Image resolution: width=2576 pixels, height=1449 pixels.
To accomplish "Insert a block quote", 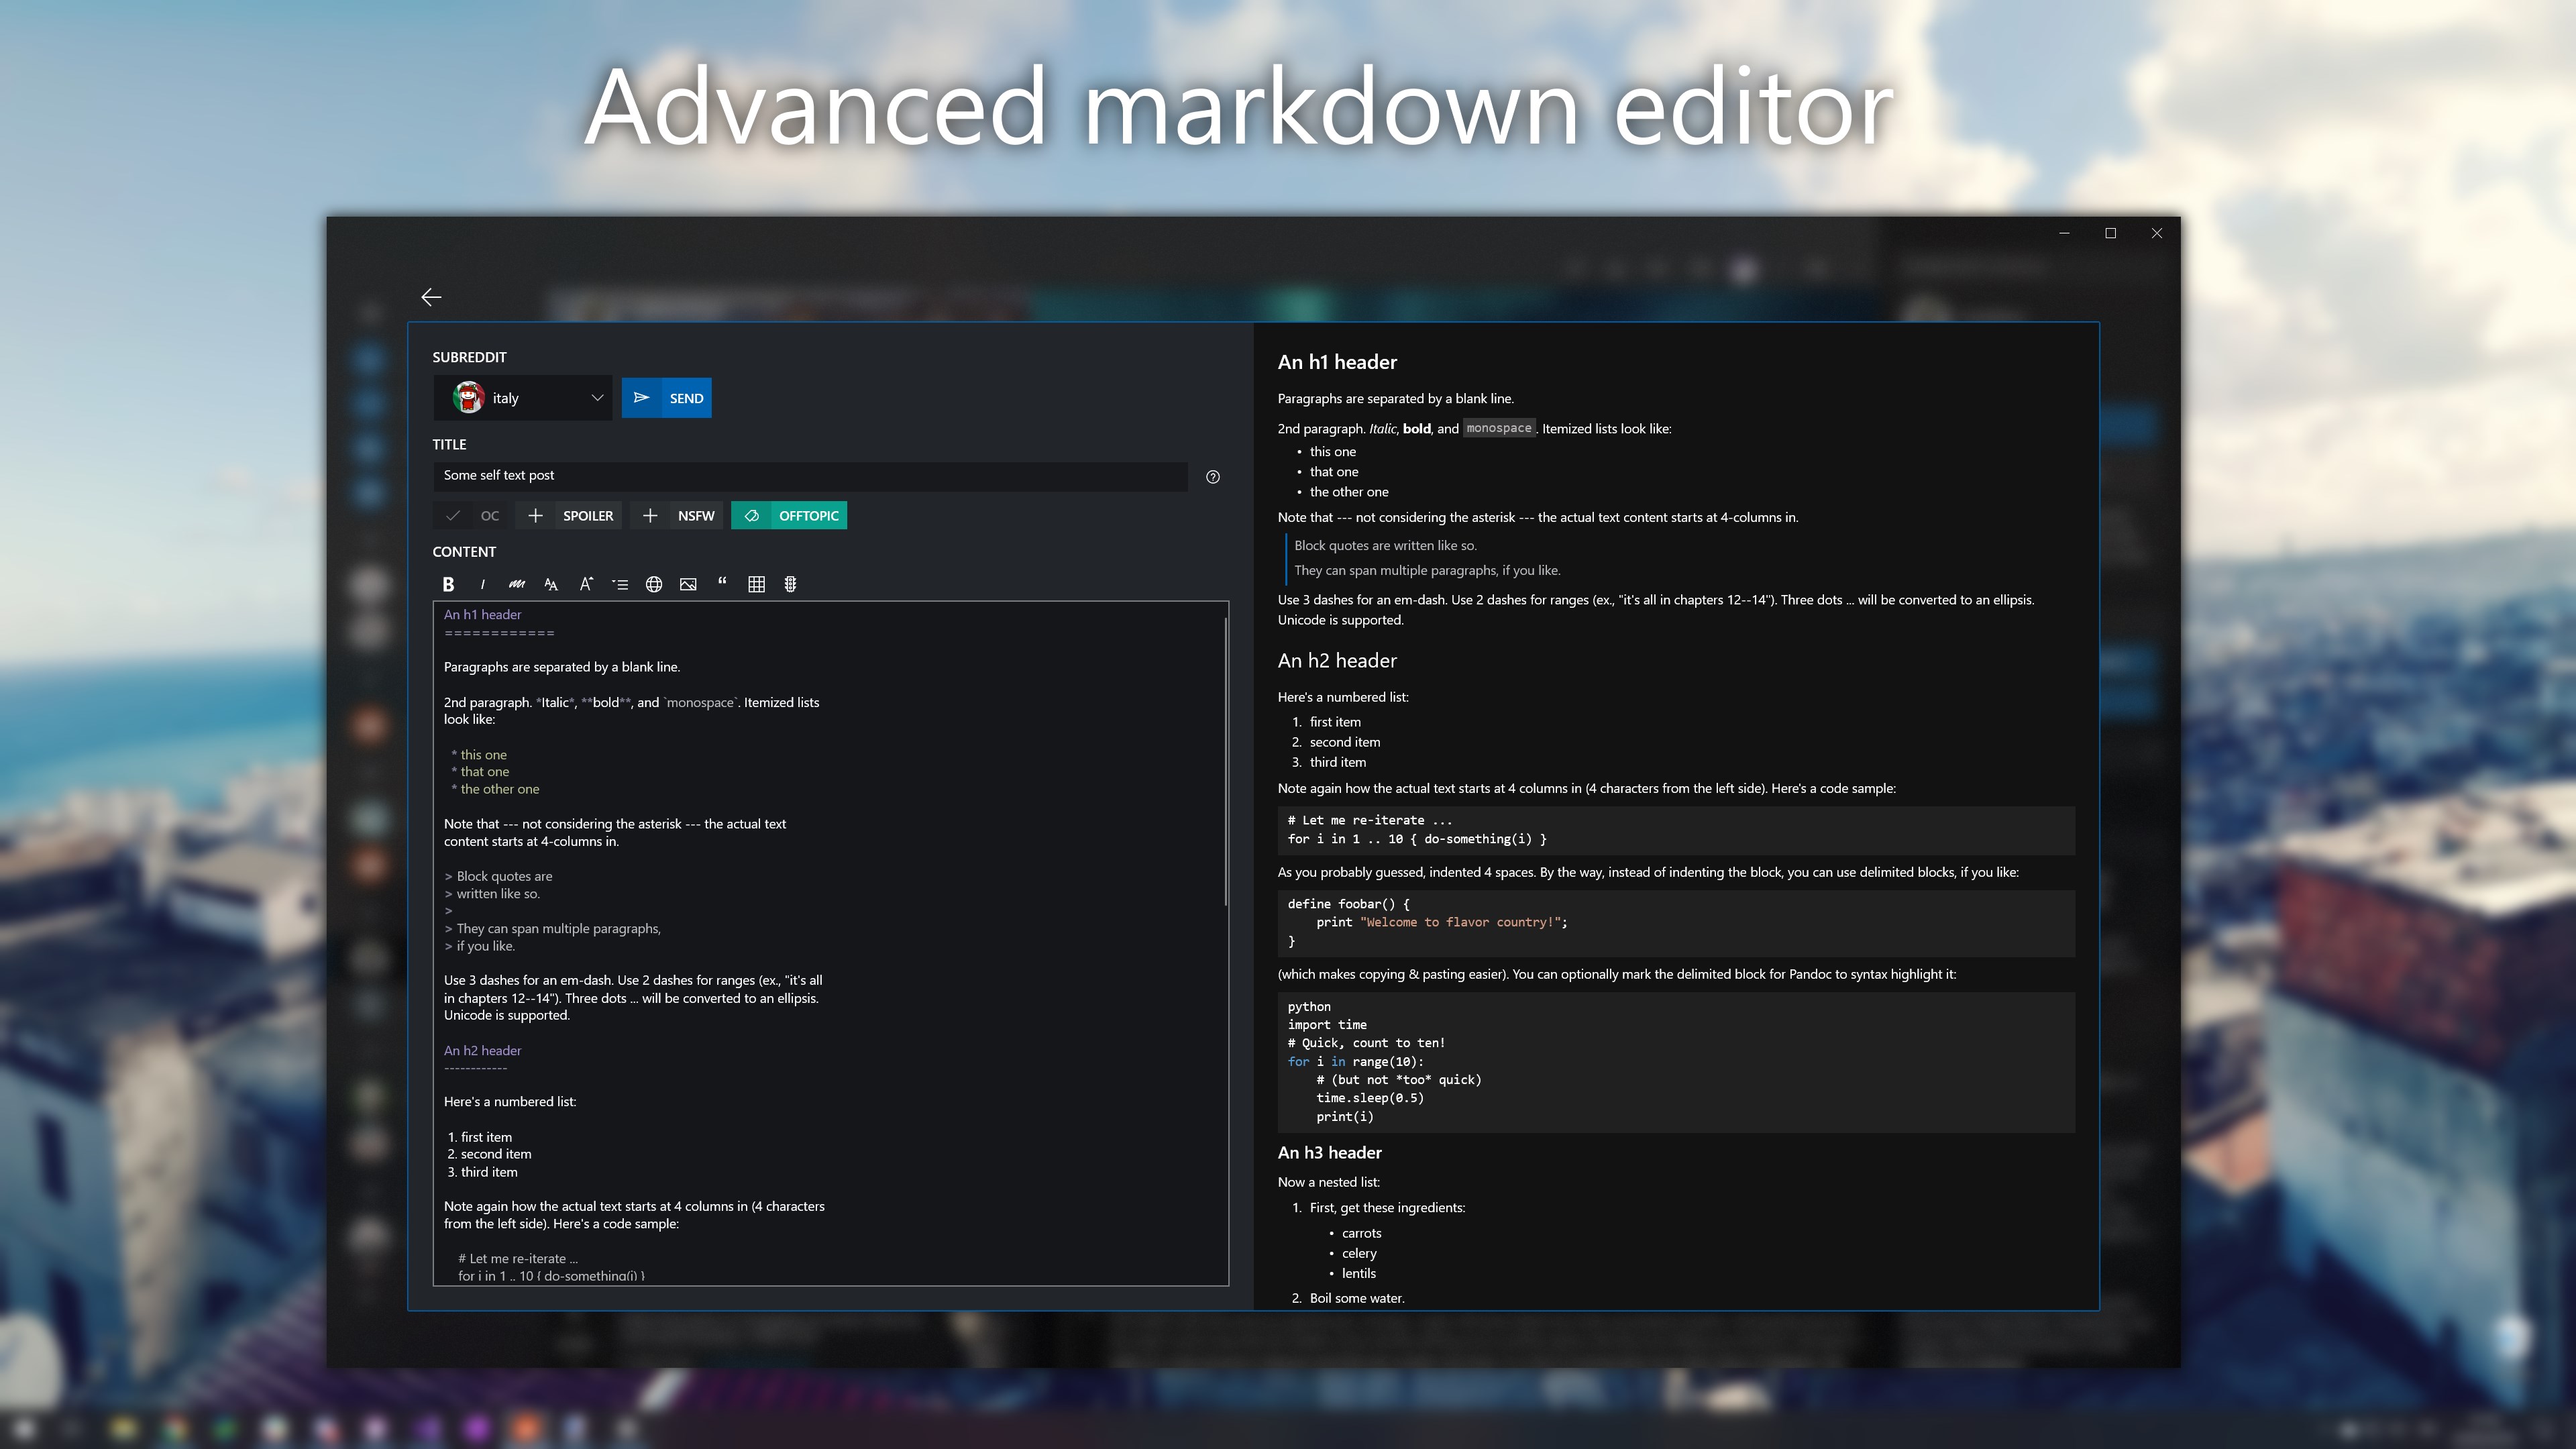I will point(722,582).
